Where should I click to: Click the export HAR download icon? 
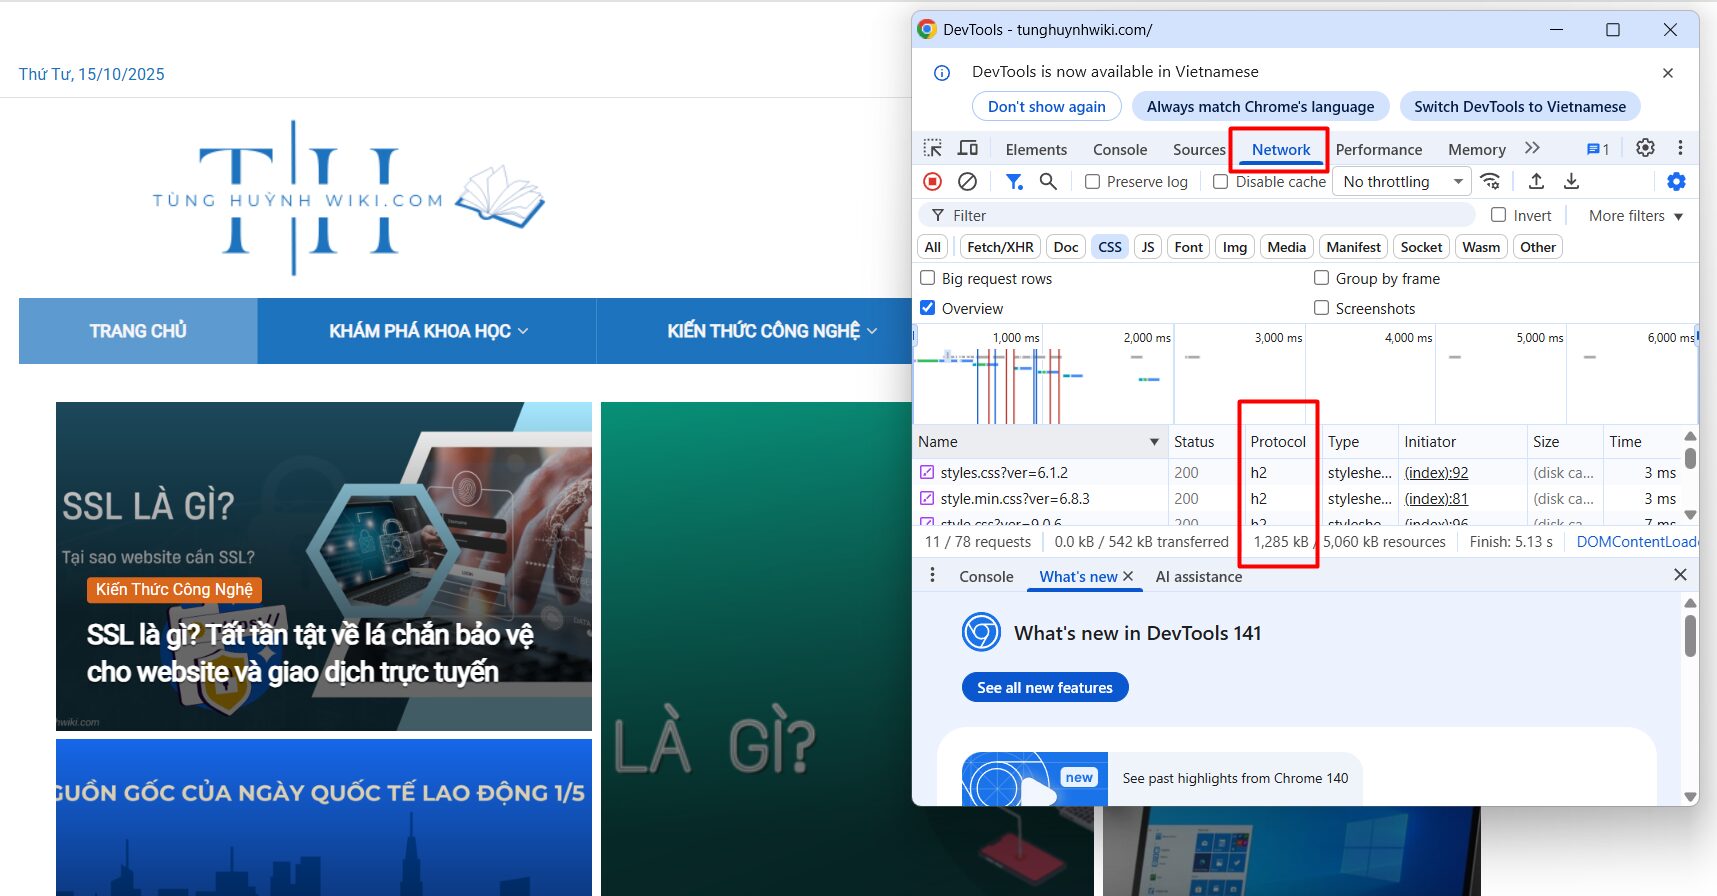coord(1571,181)
